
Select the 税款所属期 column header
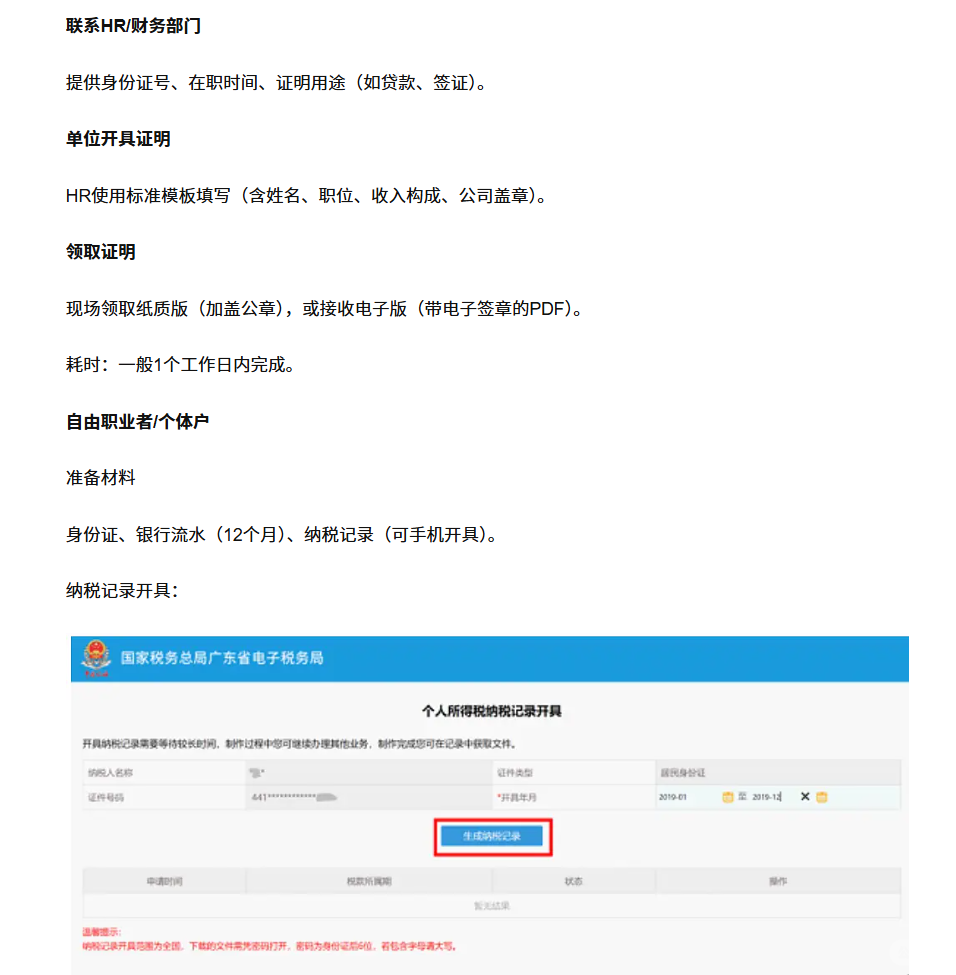[369, 881]
